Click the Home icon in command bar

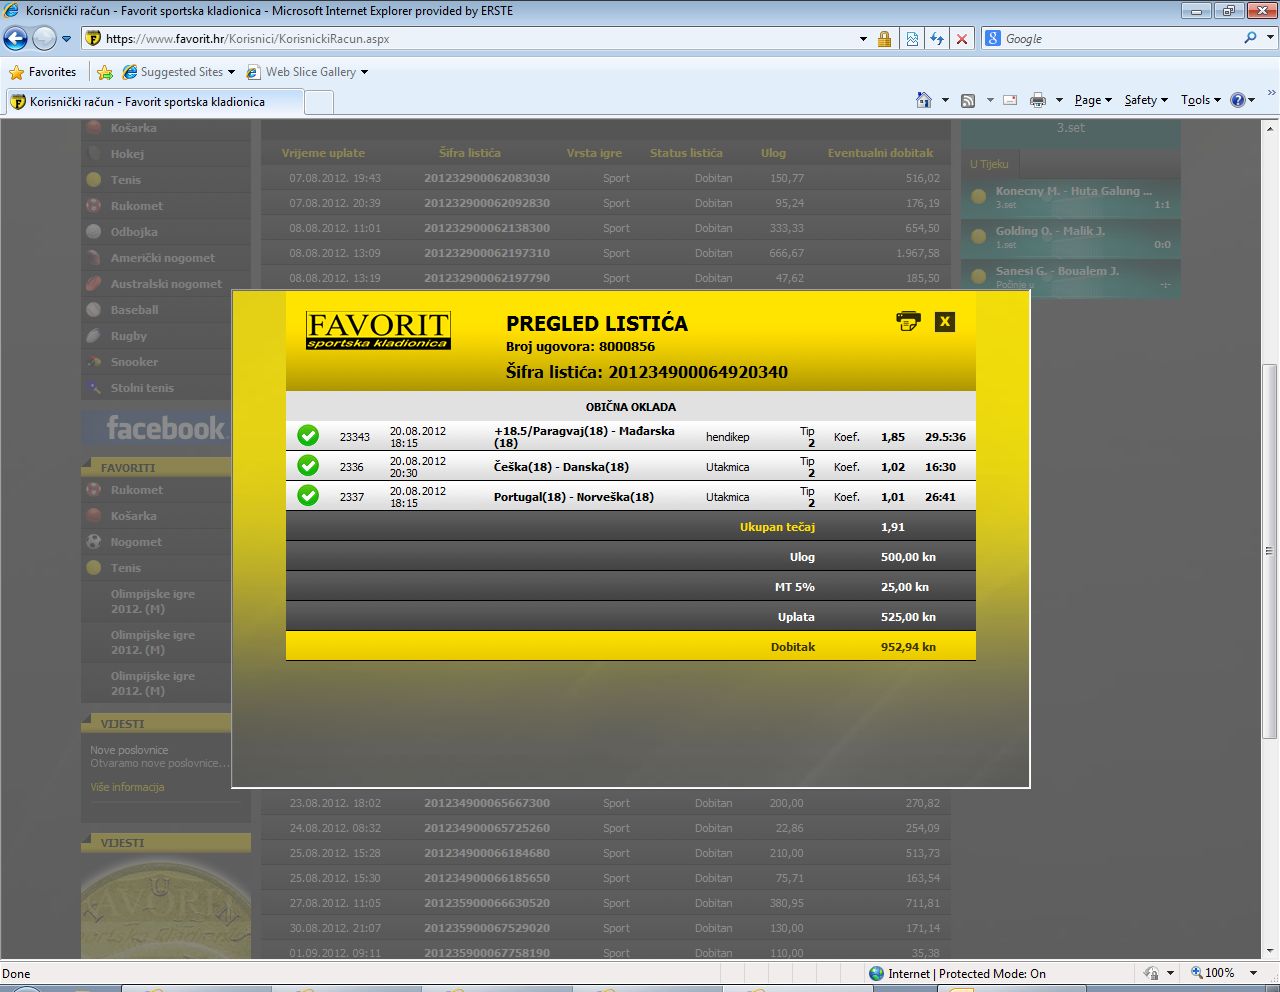point(924,100)
